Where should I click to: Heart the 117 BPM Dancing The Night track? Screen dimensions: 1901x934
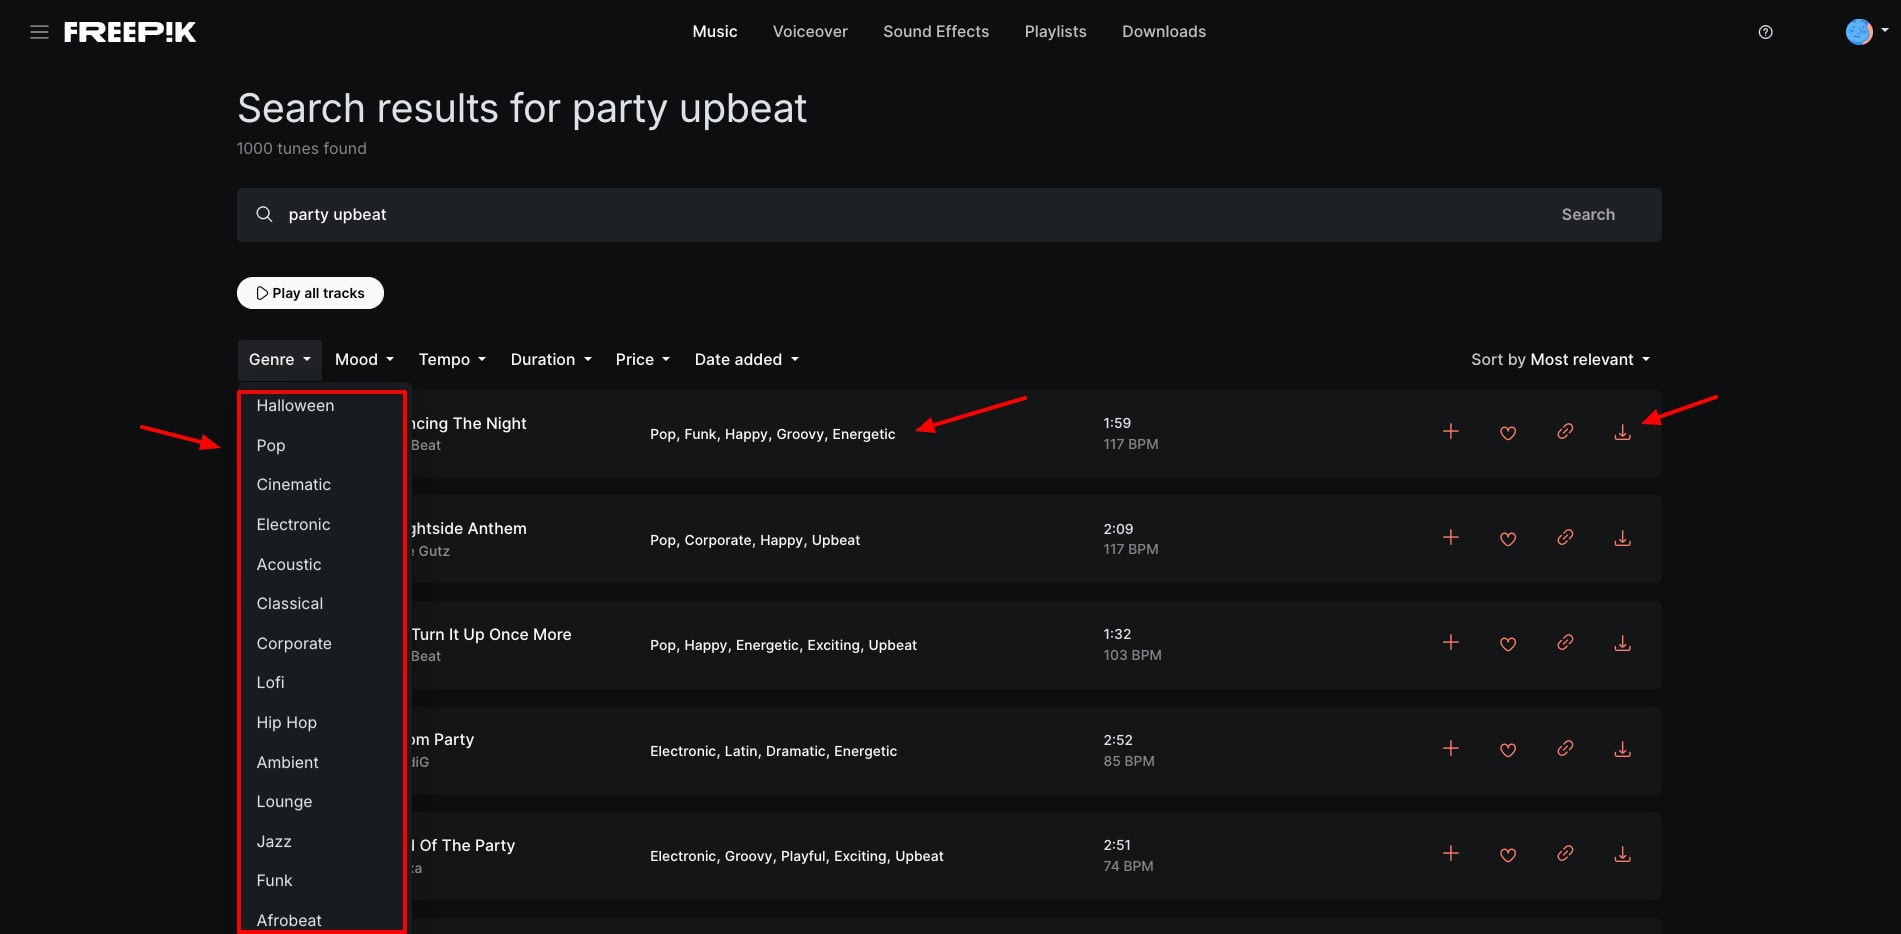click(x=1508, y=433)
